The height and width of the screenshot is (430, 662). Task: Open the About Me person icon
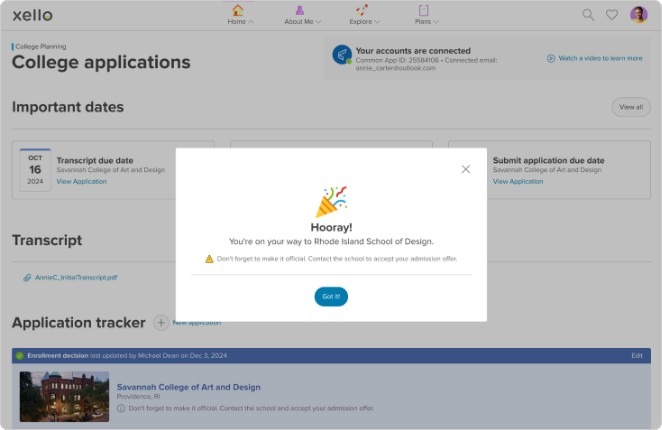click(300, 10)
